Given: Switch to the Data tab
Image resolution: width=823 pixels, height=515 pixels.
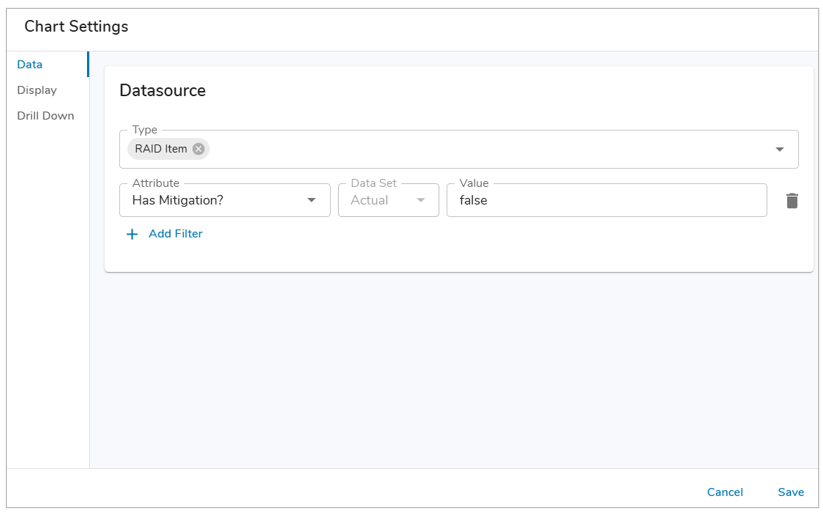Looking at the screenshot, I should [30, 64].
